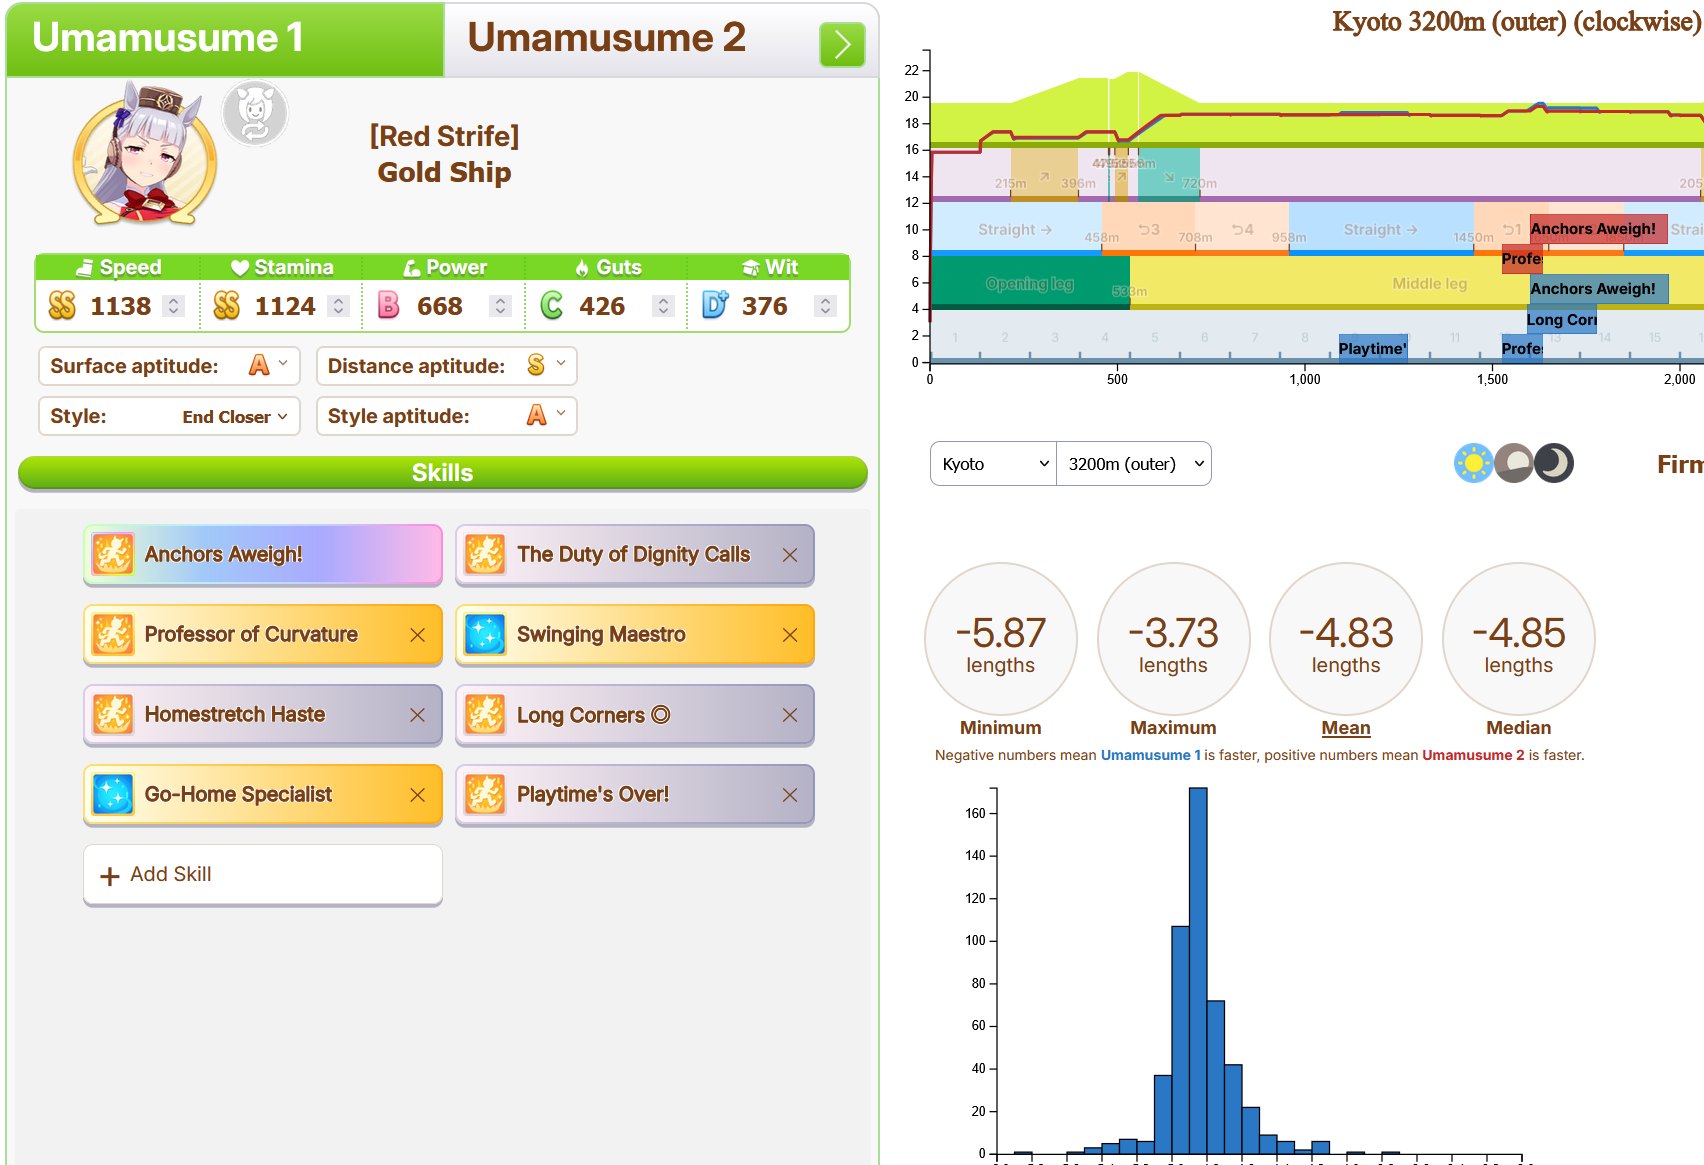
Task: Click the Skills header bar
Action: click(x=442, y=473)
